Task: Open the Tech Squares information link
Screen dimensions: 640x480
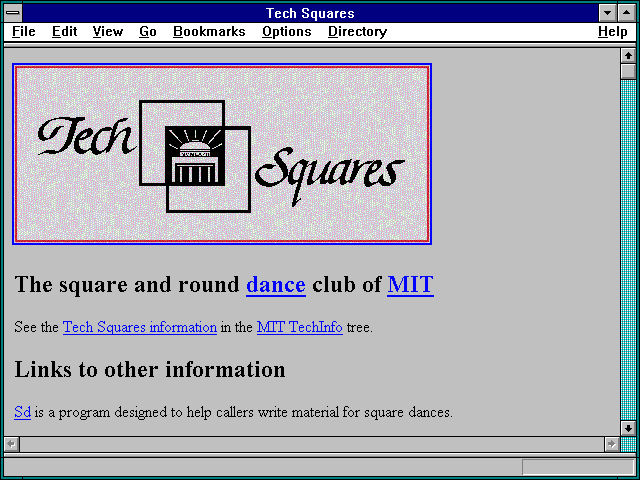Action: pyautogui.click(x=140, y=327)
